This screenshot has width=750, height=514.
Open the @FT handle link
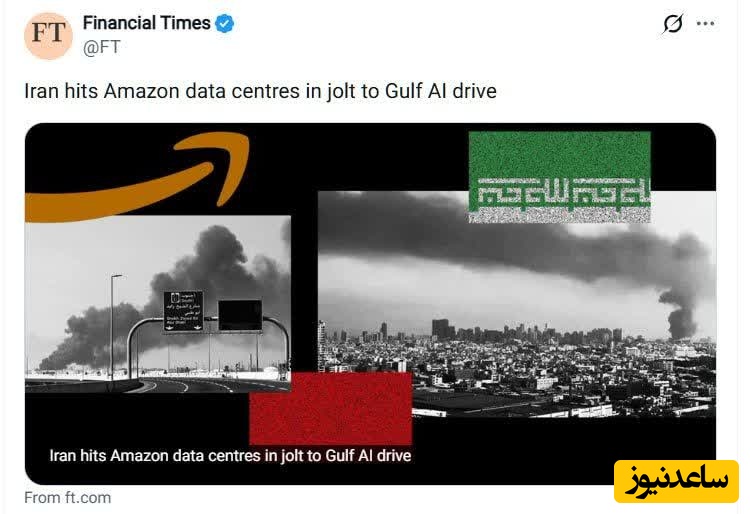point(101,47)
